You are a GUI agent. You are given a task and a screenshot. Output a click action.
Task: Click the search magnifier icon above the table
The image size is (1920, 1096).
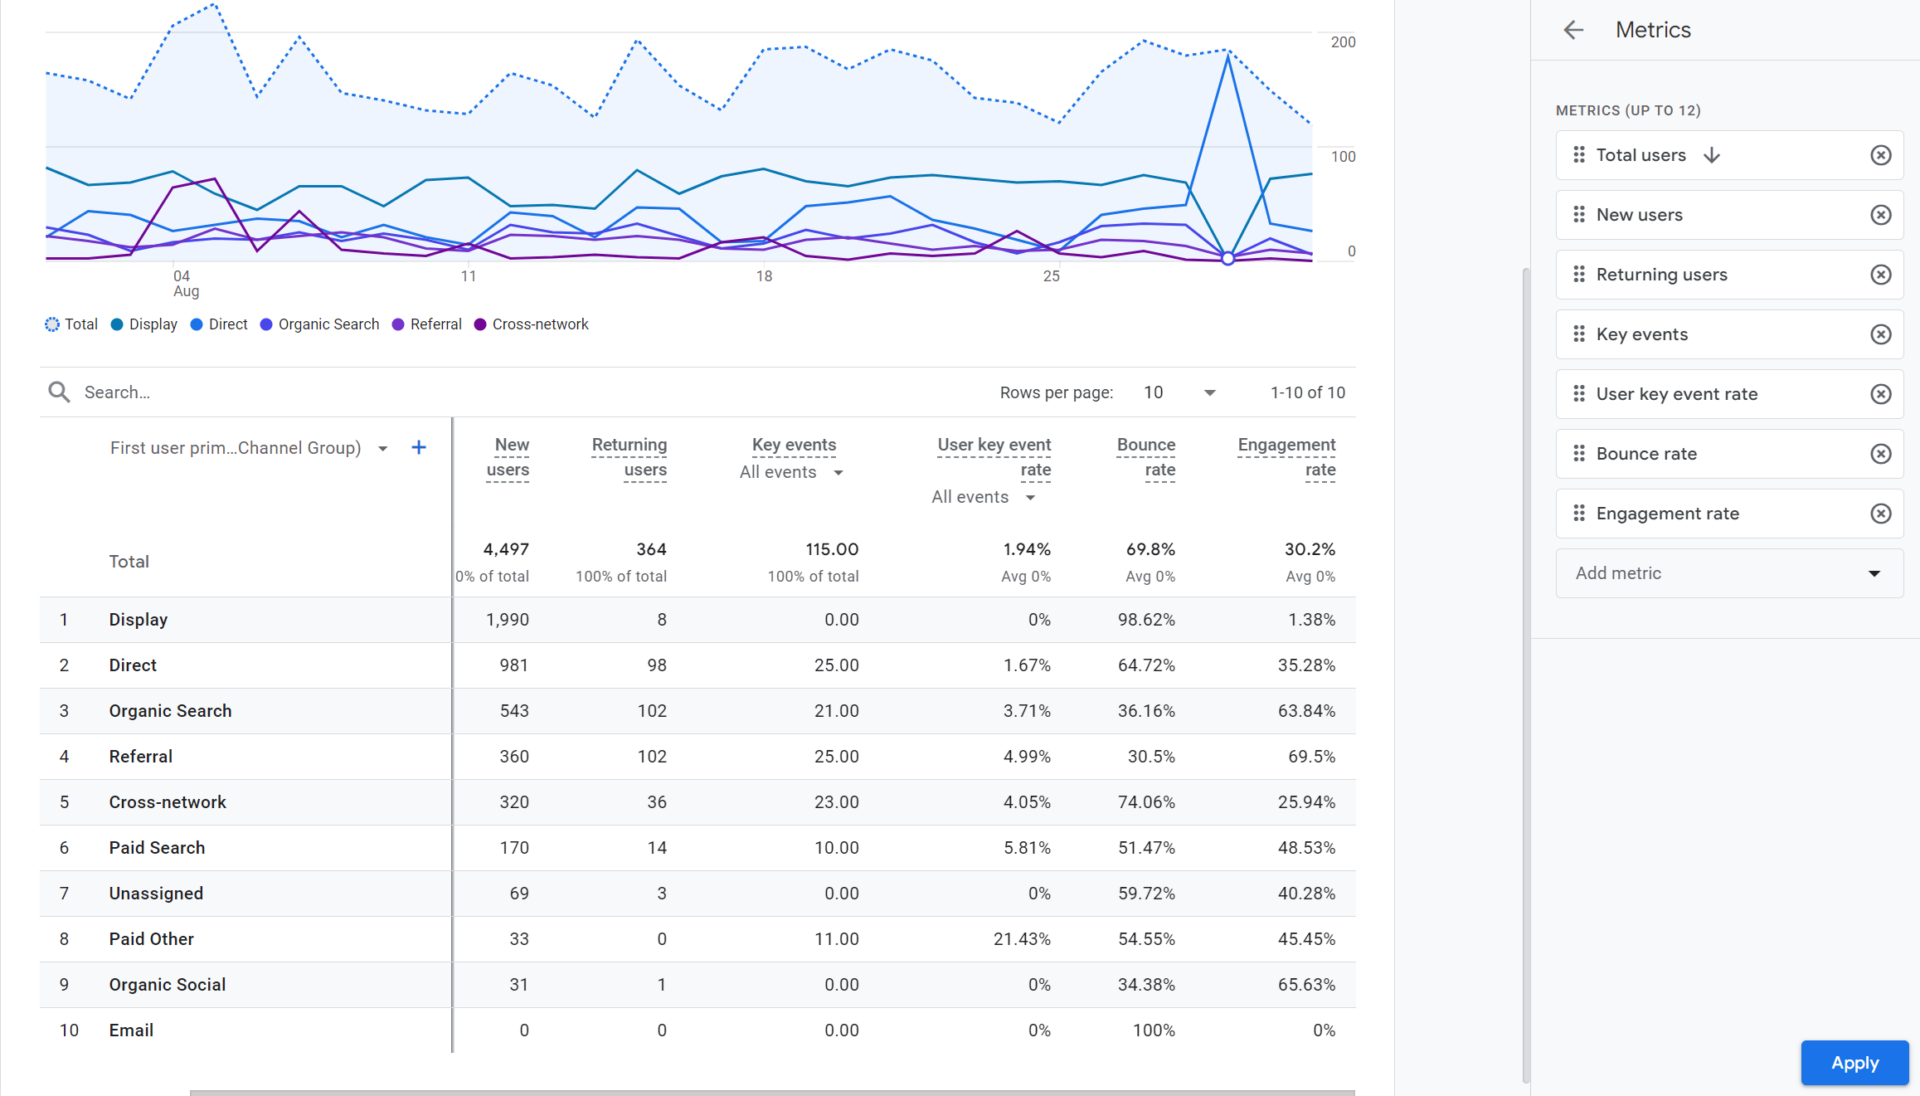[x=59, y=391]
